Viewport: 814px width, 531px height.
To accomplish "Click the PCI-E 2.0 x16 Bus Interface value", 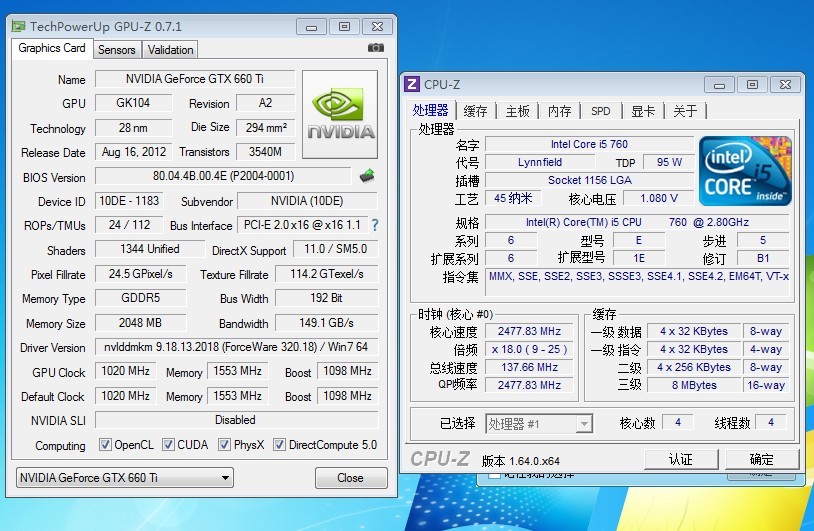I will (302, 225).
